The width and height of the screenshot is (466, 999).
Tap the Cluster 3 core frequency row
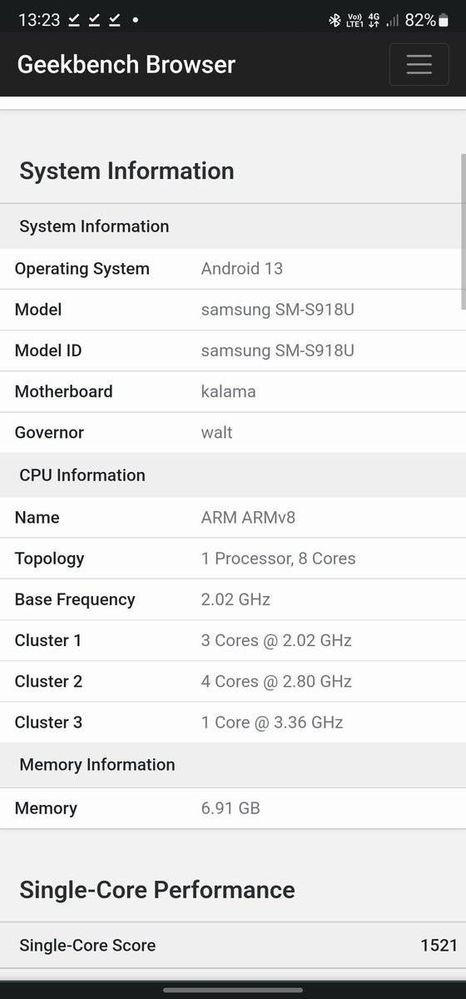[233, 722]
